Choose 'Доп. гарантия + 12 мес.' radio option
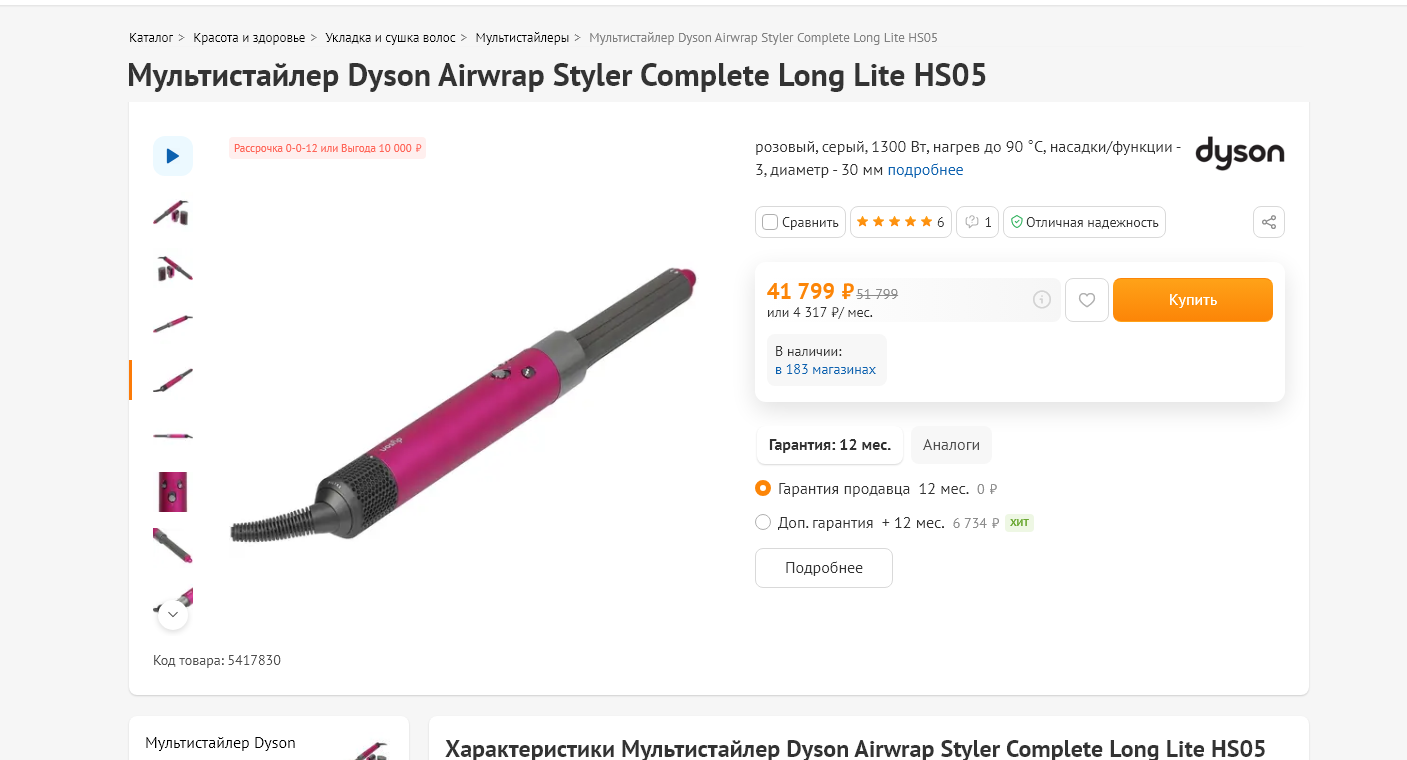 763,522
